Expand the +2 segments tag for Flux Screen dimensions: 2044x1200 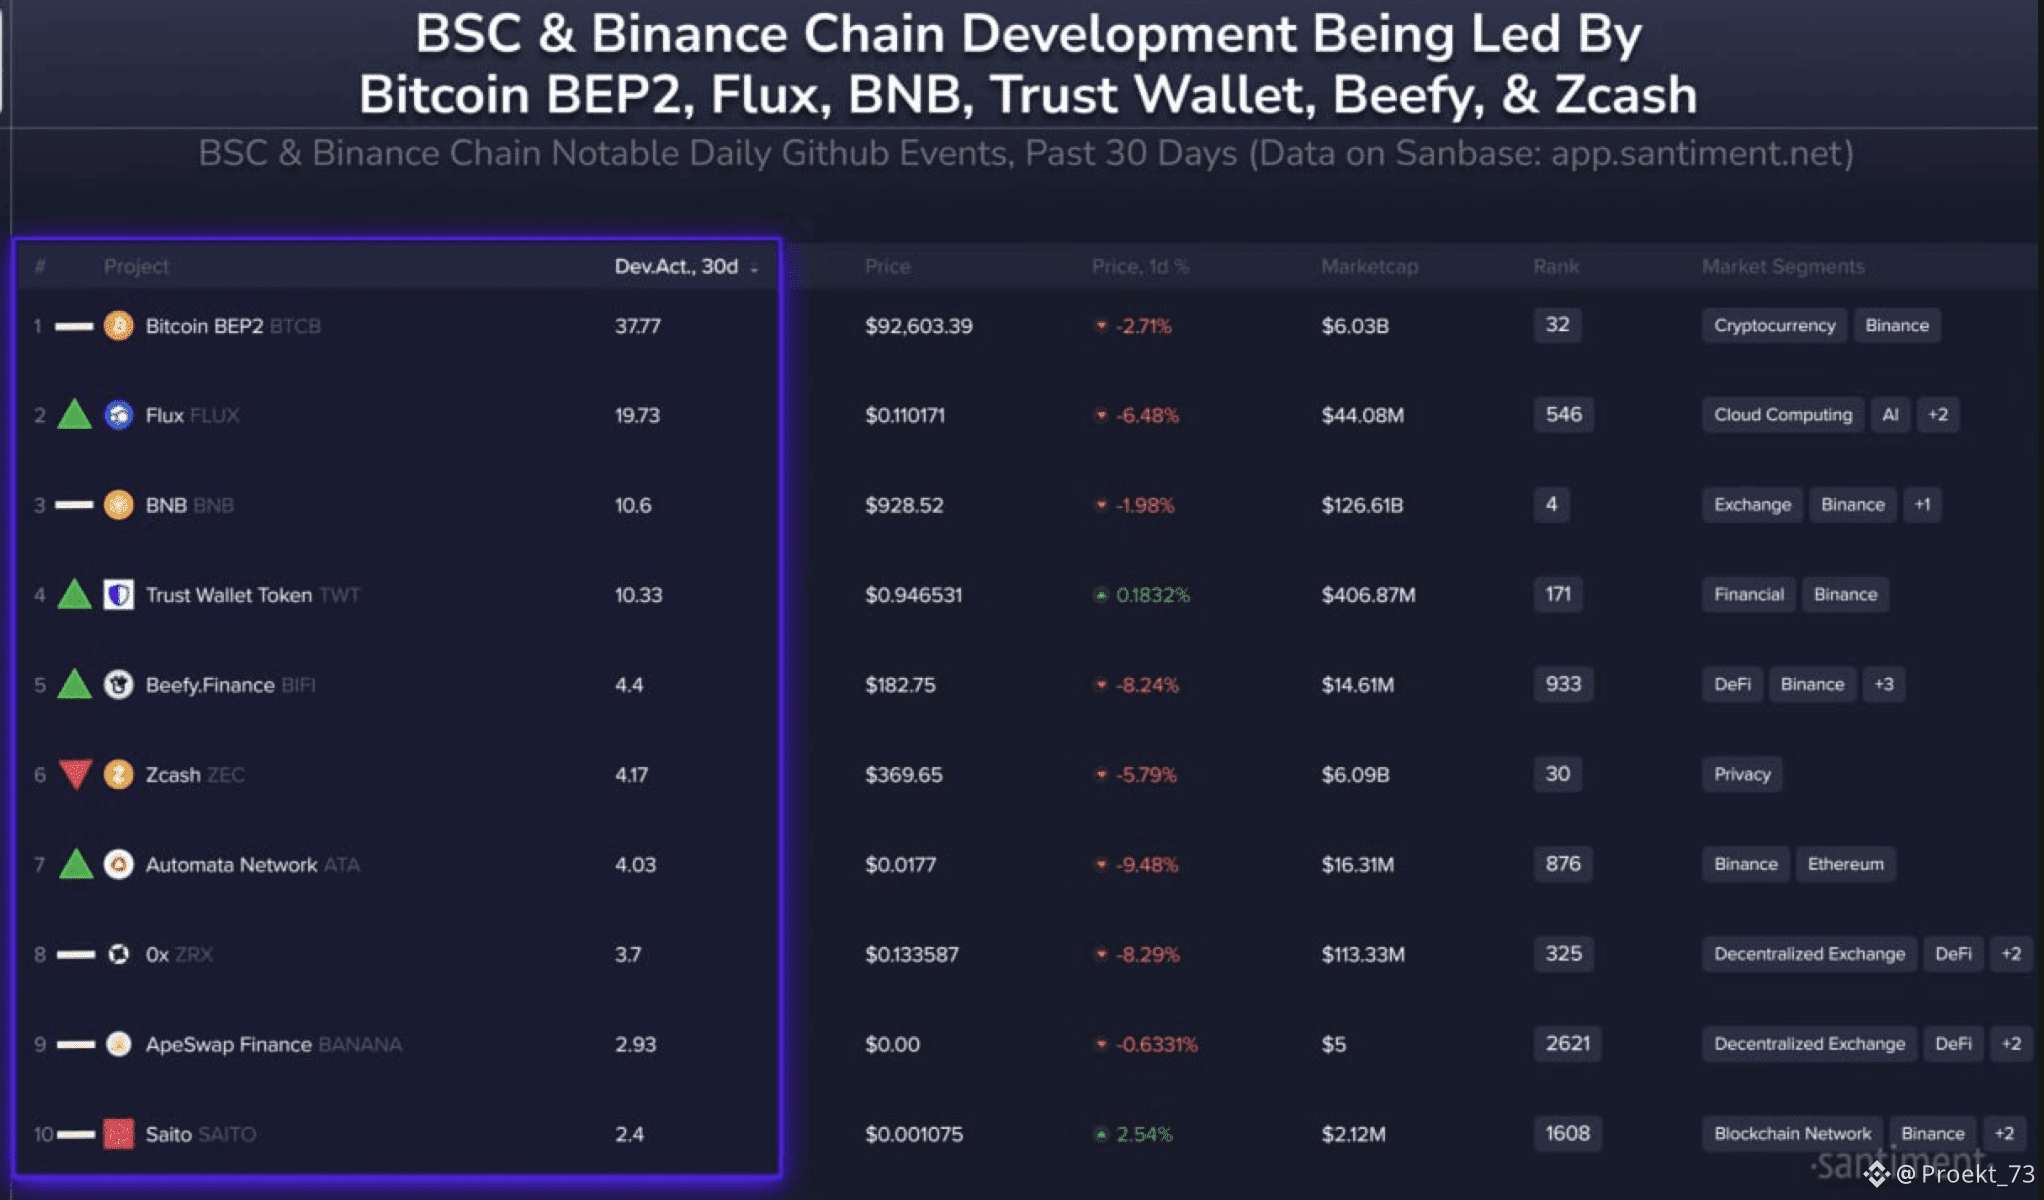point(1937,415)
